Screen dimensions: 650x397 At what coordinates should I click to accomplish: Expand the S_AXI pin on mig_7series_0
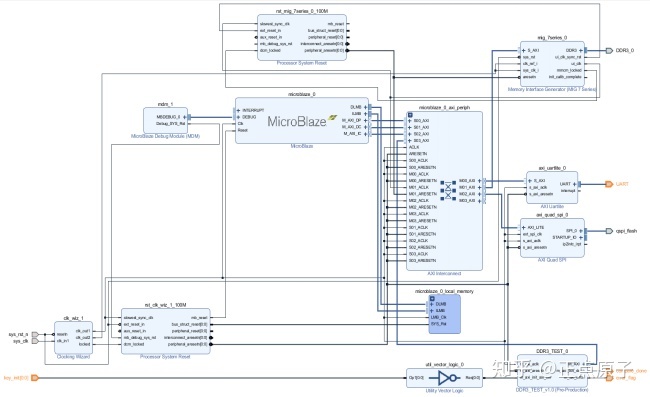tap(524, 51)
